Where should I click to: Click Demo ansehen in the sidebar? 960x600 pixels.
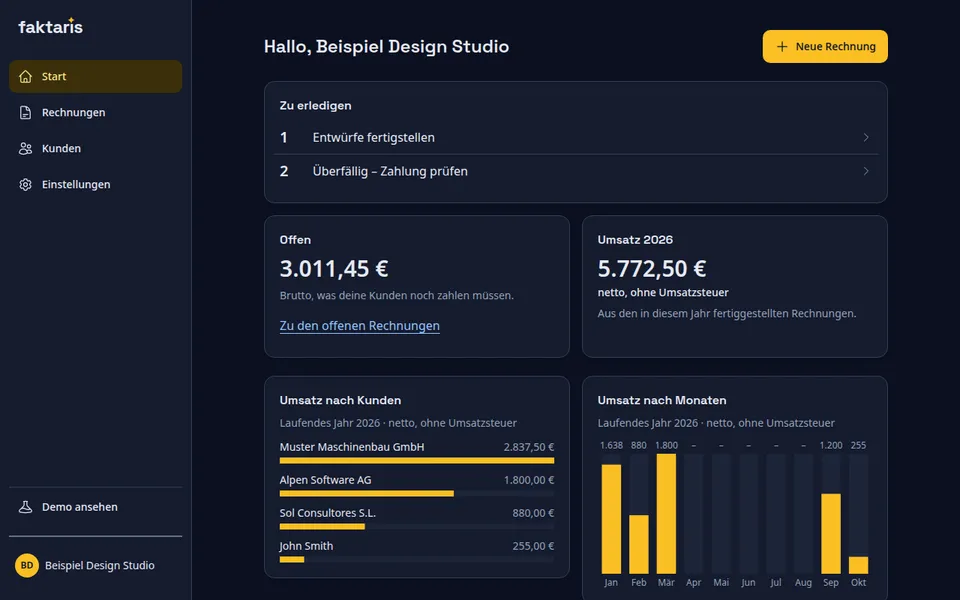click(96, 507)
